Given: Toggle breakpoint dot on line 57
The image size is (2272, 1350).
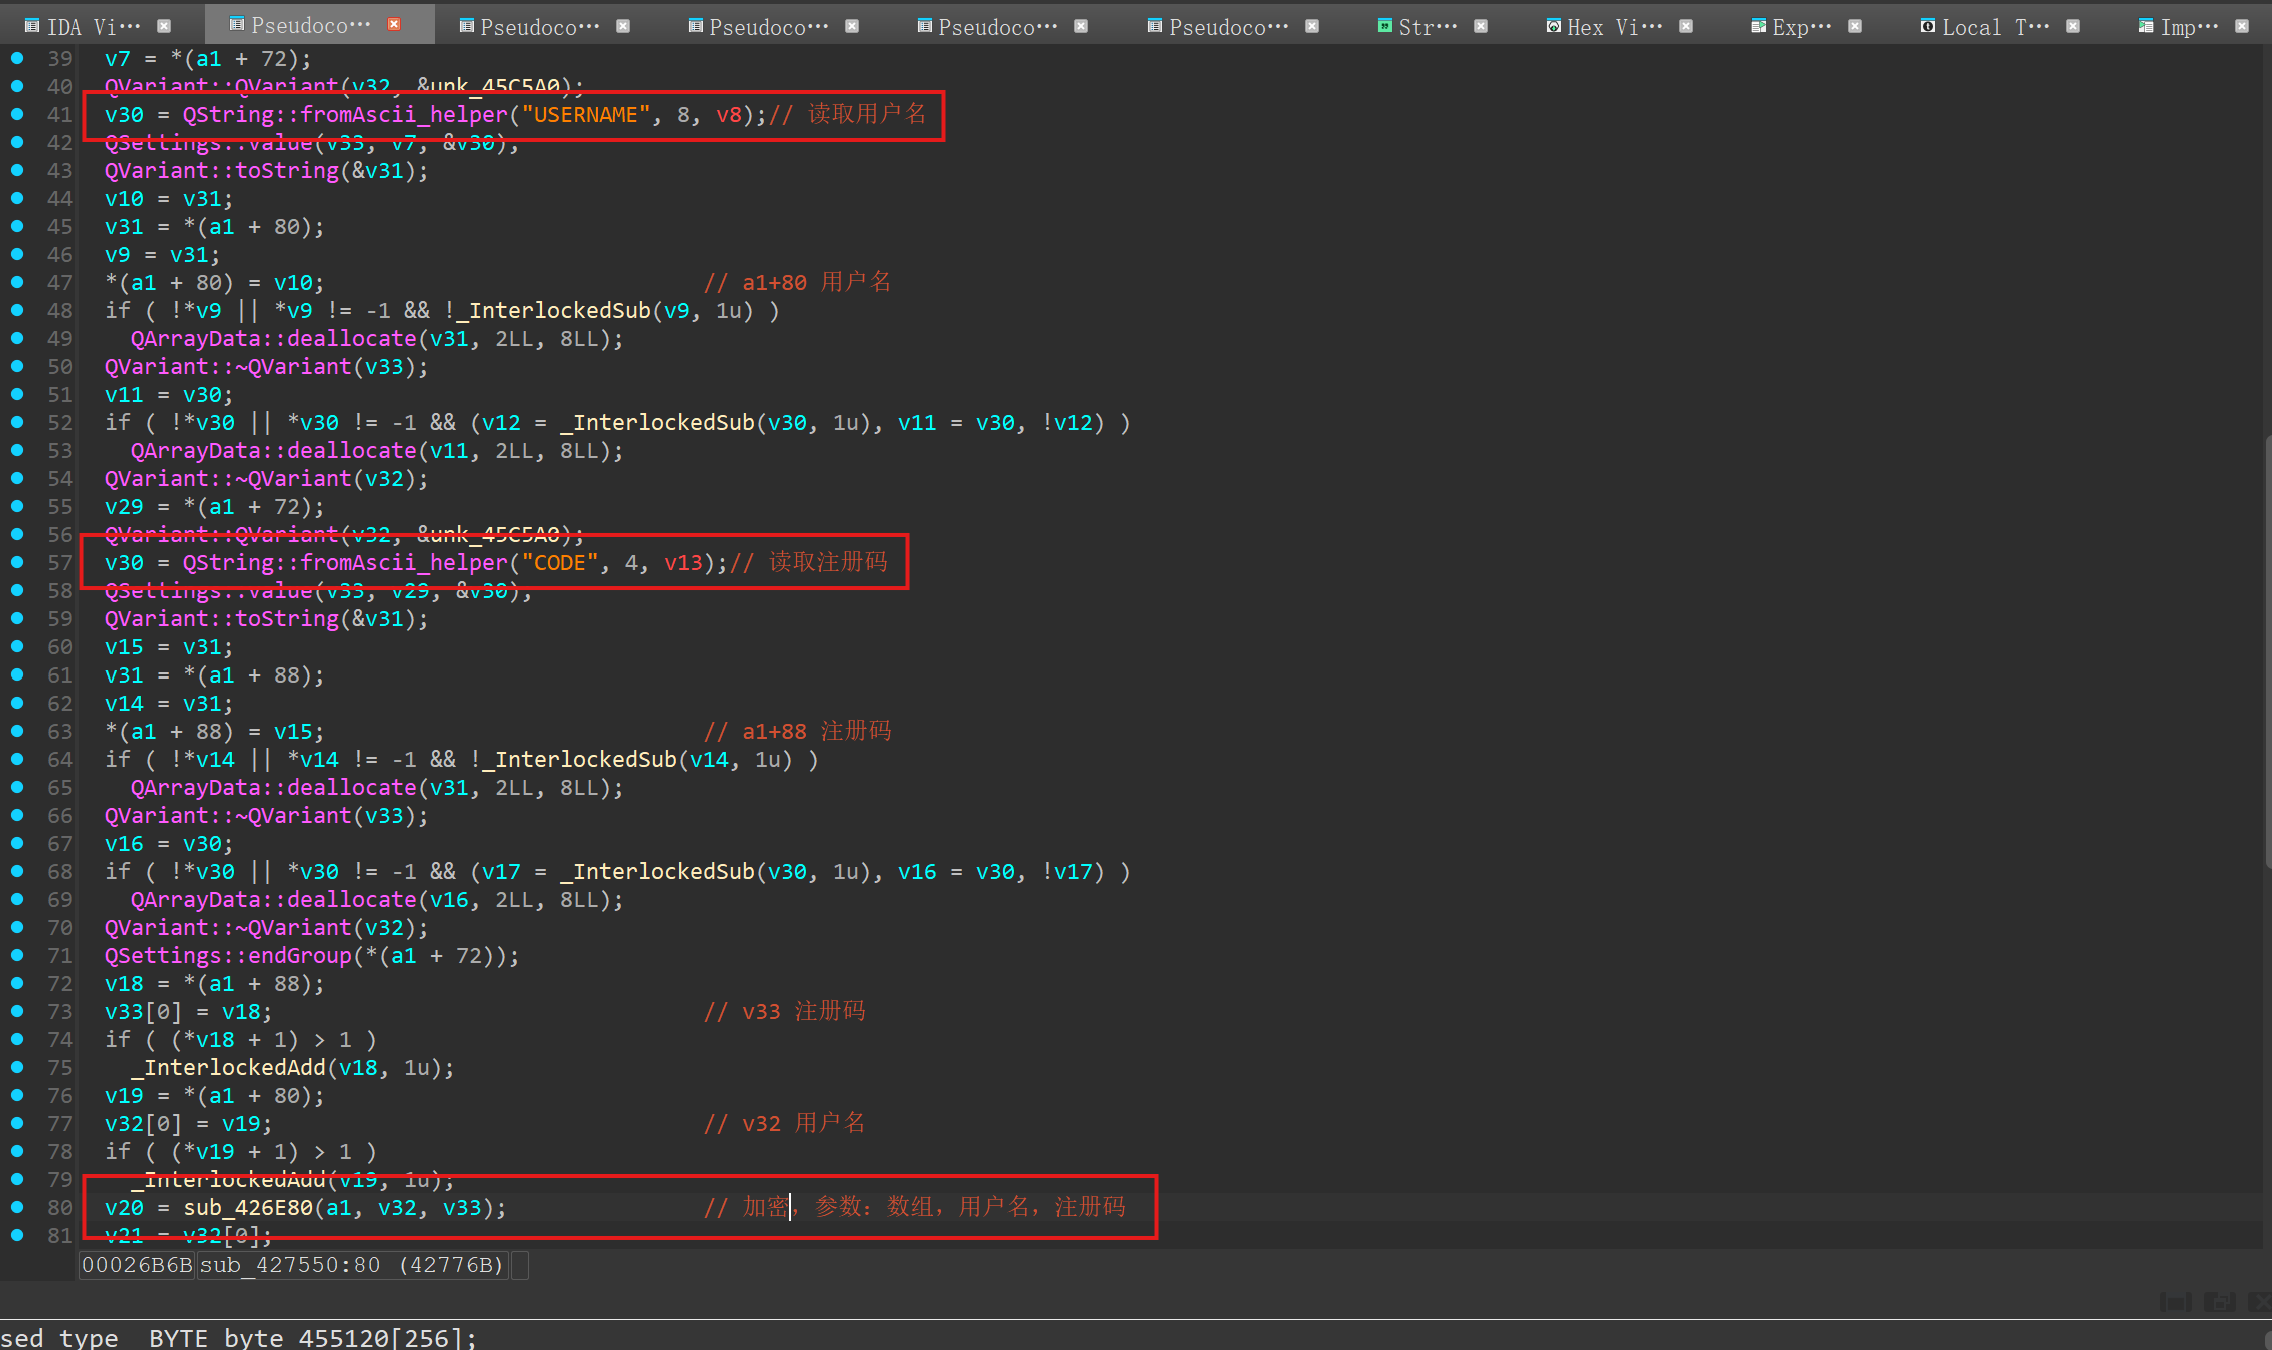Looking at the screenshot, I should tap(17, 562).
